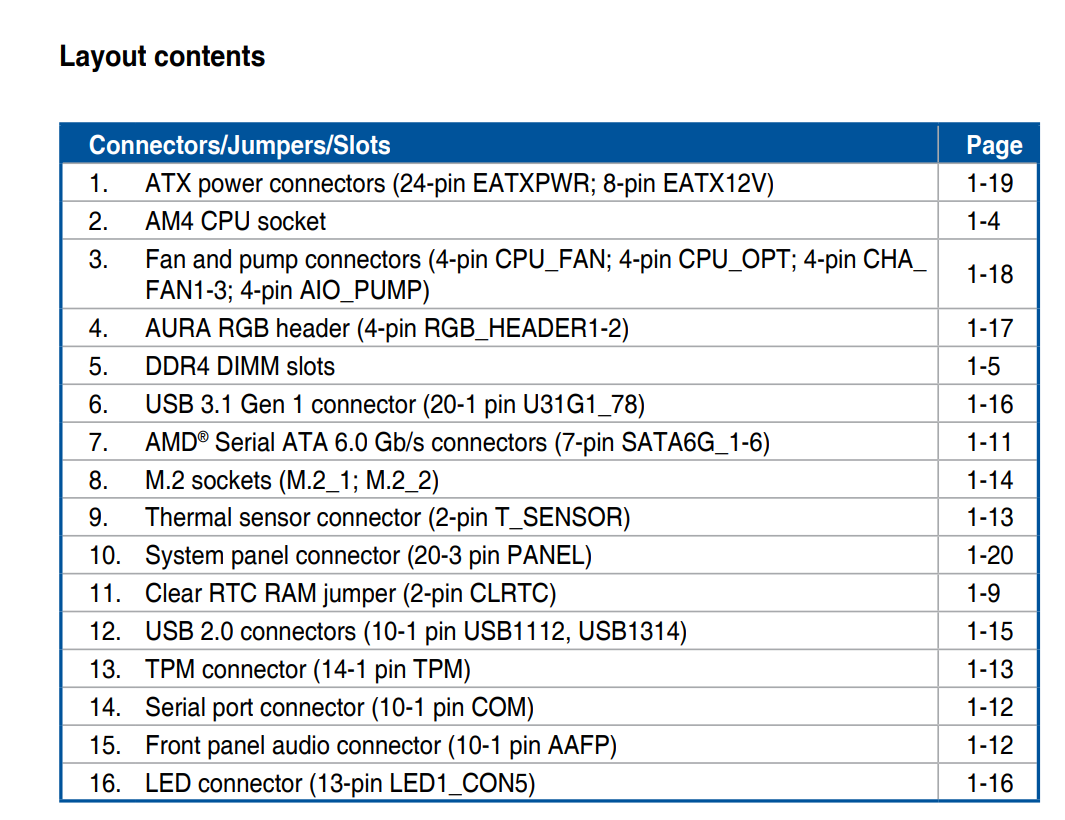Click the USB 3.1 Gen 1 connector entry
1065x820 pixels.
coord(394,404)
